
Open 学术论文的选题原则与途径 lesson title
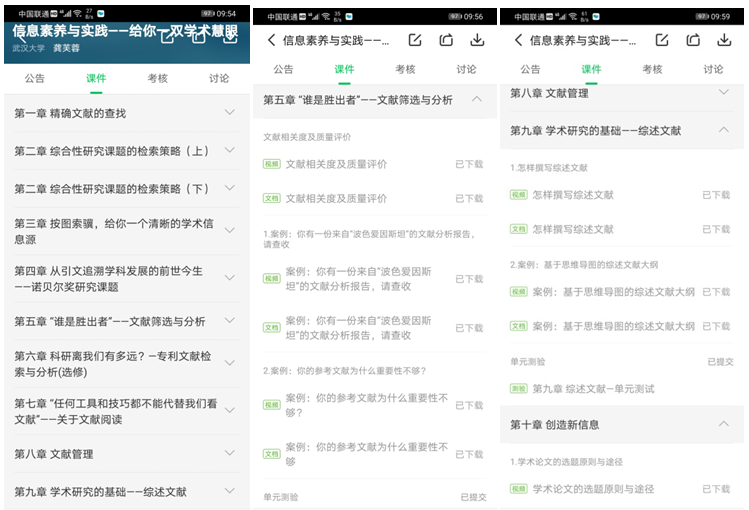pyautogui.click(x=593, y=489)
